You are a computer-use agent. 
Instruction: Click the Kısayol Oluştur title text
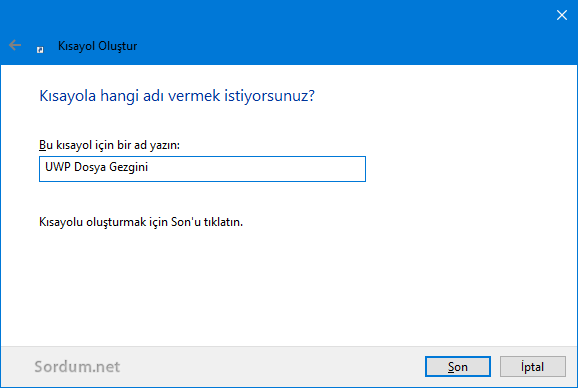98,46
